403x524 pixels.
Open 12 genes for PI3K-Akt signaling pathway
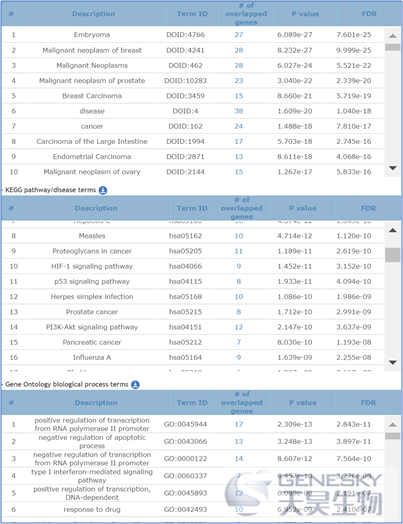pos(239,327)
